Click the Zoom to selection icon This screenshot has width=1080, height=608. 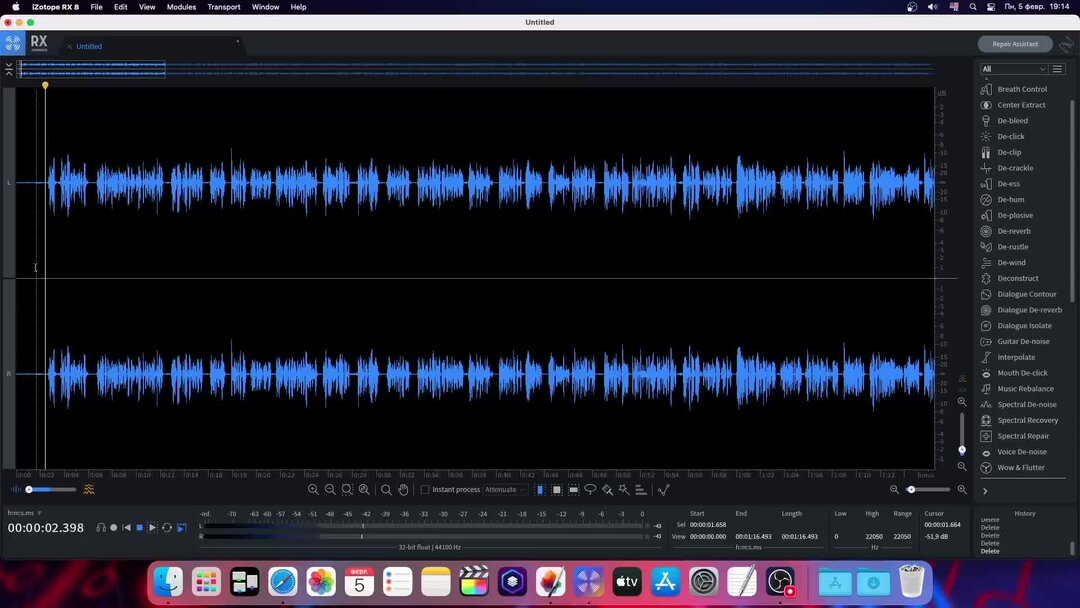click(x=347, y=490)
